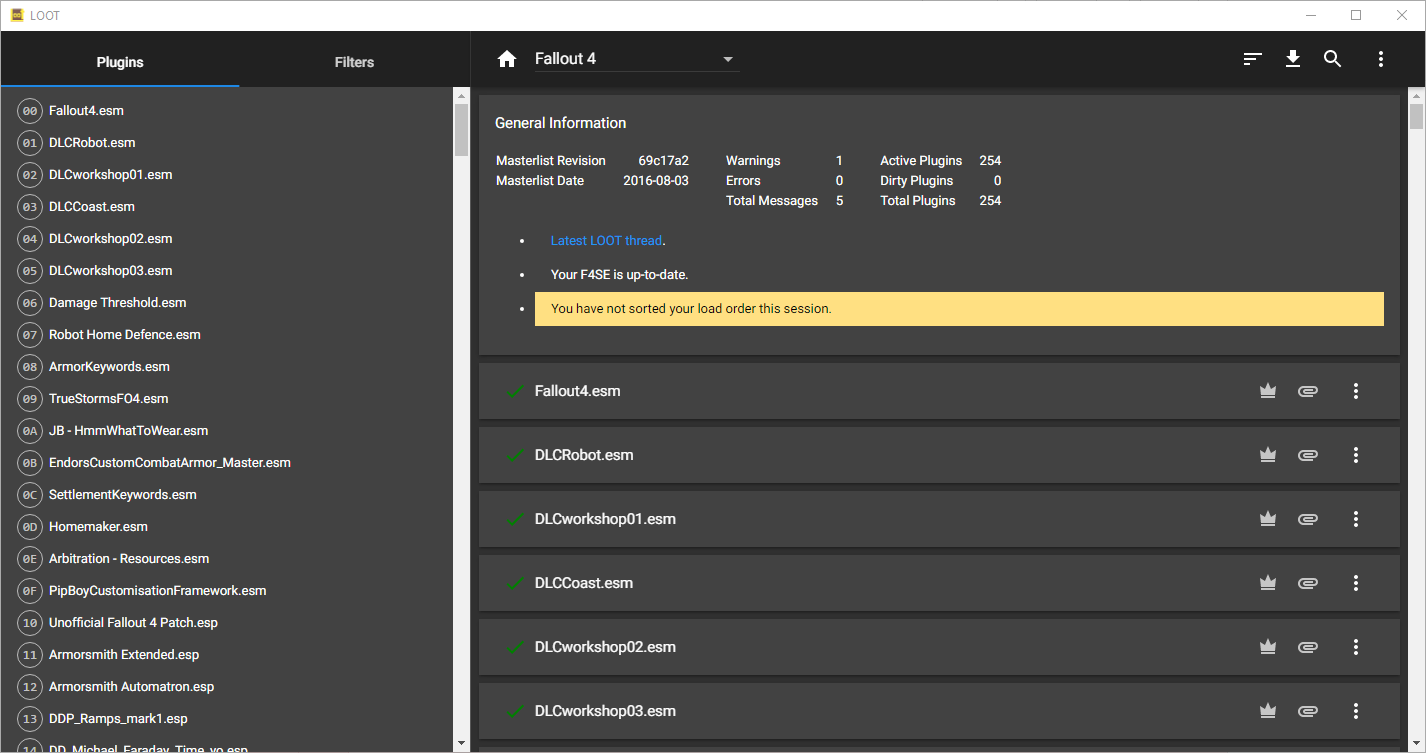Update masterlist with the download icon
The image size is (1426, 753).
click(1293, 59)
